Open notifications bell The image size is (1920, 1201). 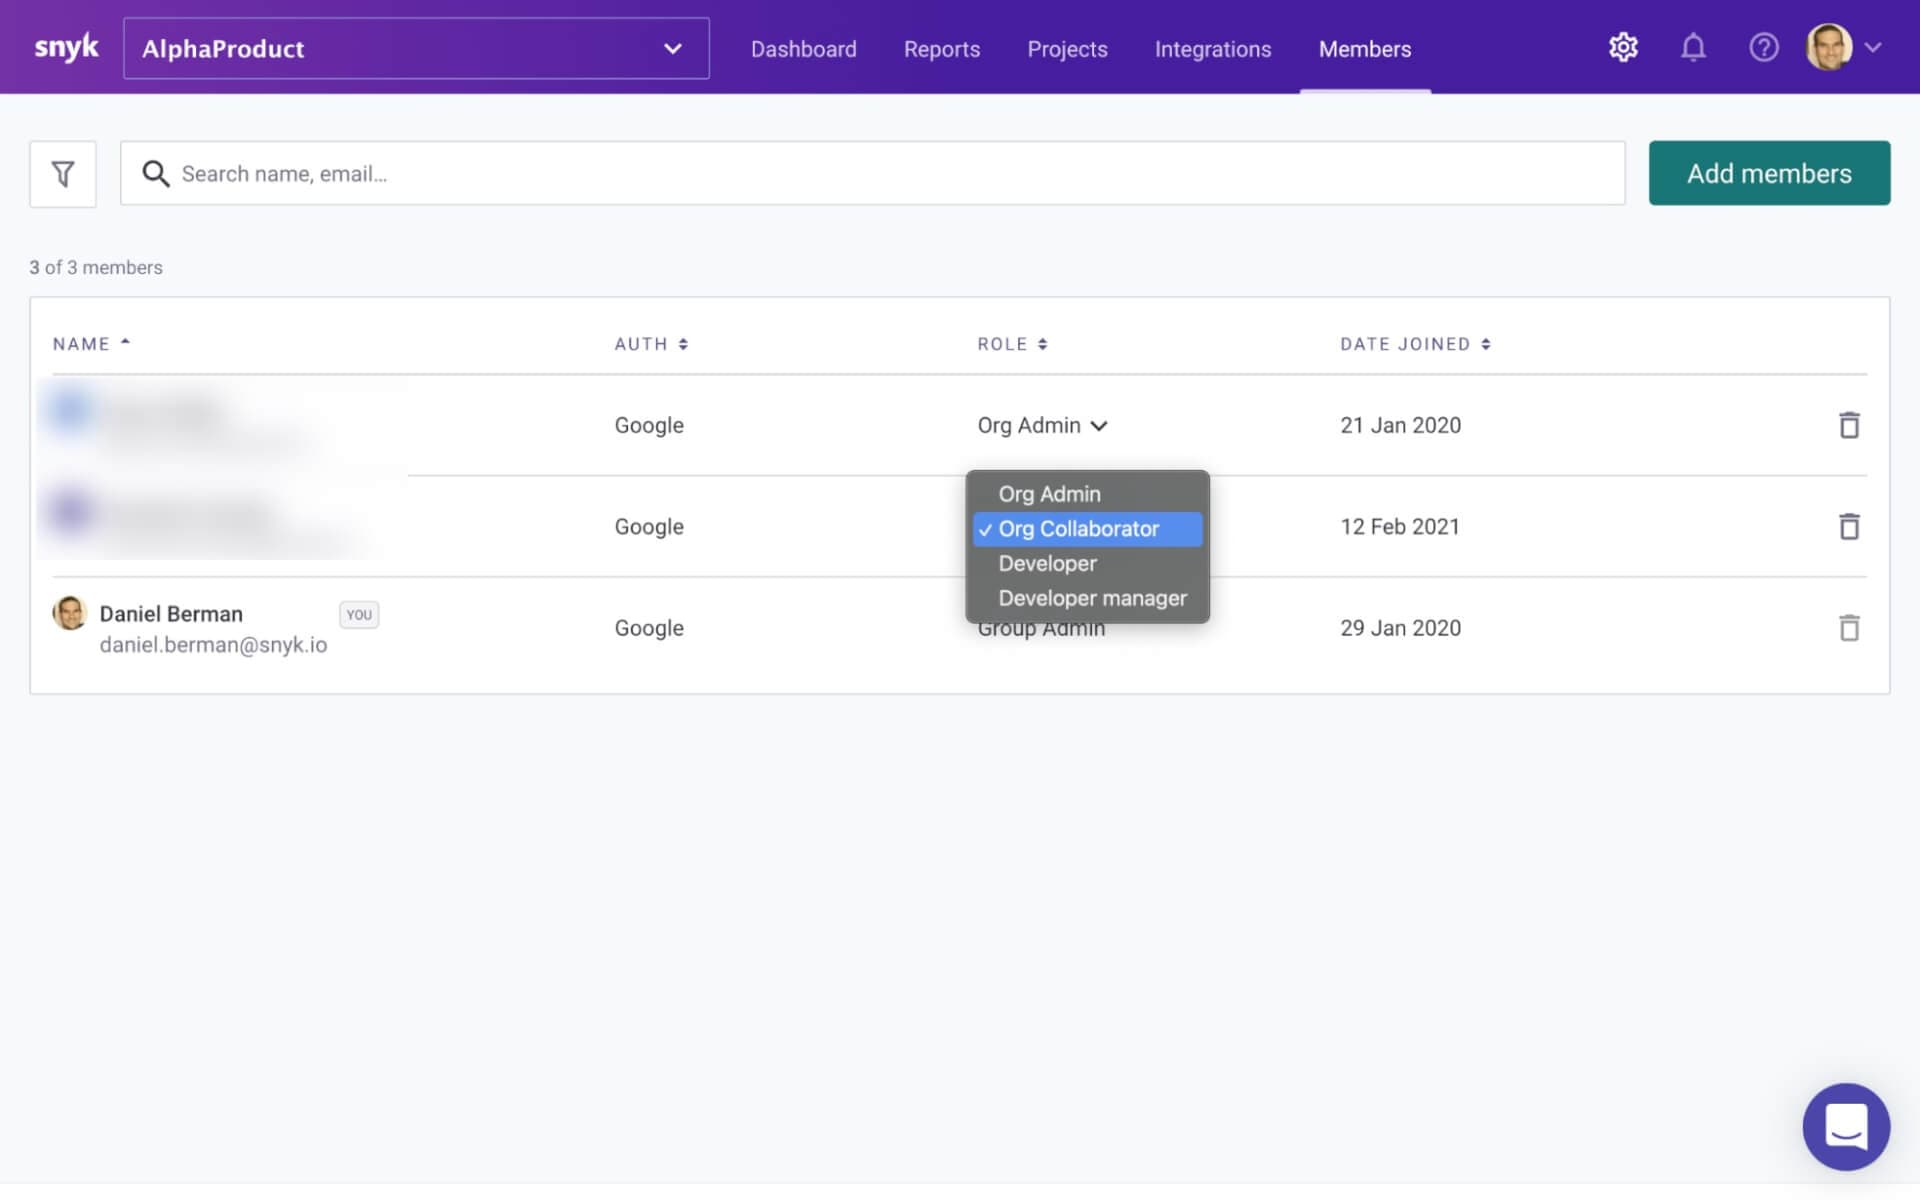pos(1692,47)
